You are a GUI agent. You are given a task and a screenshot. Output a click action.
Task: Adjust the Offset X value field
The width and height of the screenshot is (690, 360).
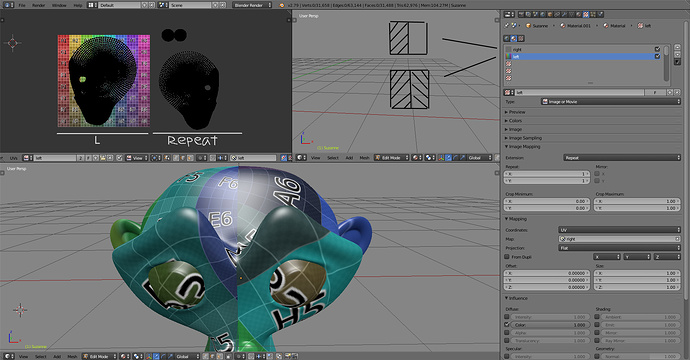click(x=546, y=273)
